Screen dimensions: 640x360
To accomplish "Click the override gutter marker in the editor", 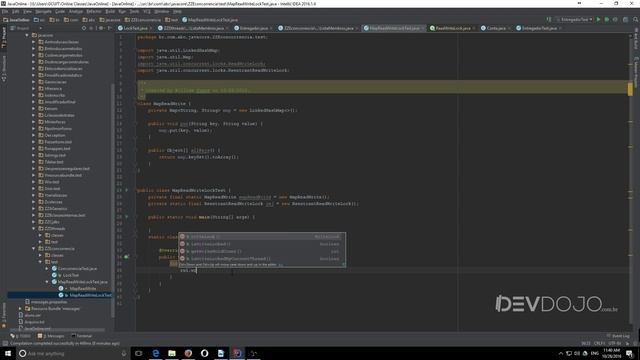I will (127, 257).
